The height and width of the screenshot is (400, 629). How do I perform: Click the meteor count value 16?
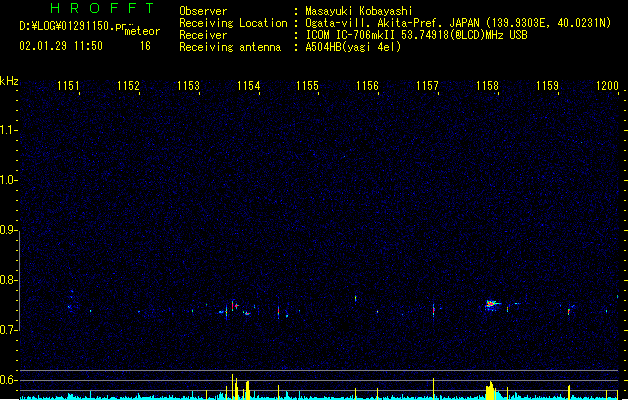coord(145,46)
